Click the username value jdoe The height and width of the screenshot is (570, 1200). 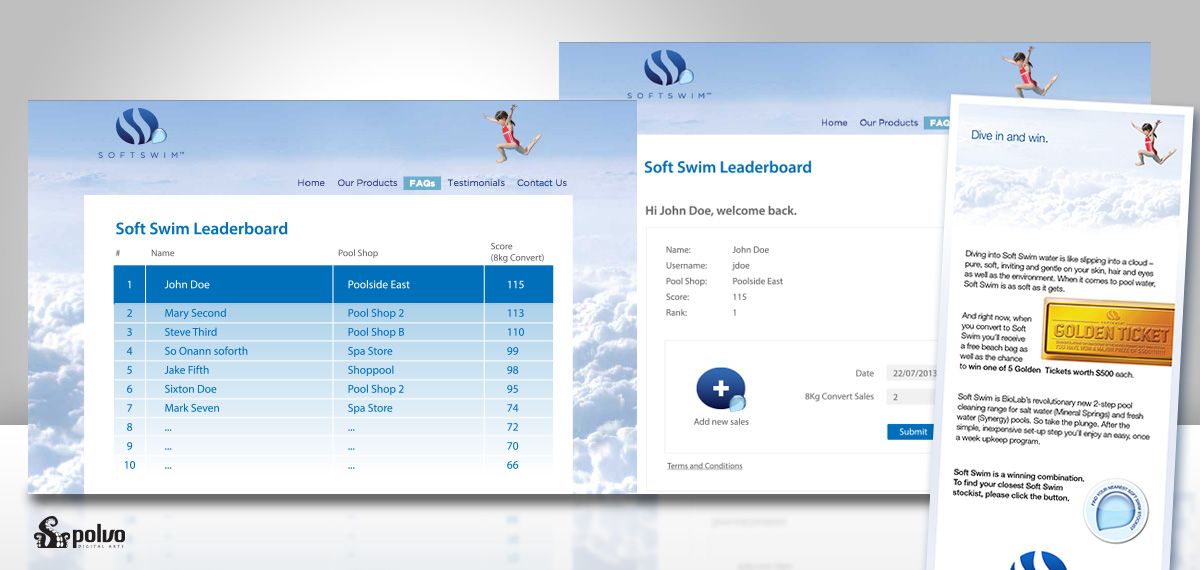point(742,266)
